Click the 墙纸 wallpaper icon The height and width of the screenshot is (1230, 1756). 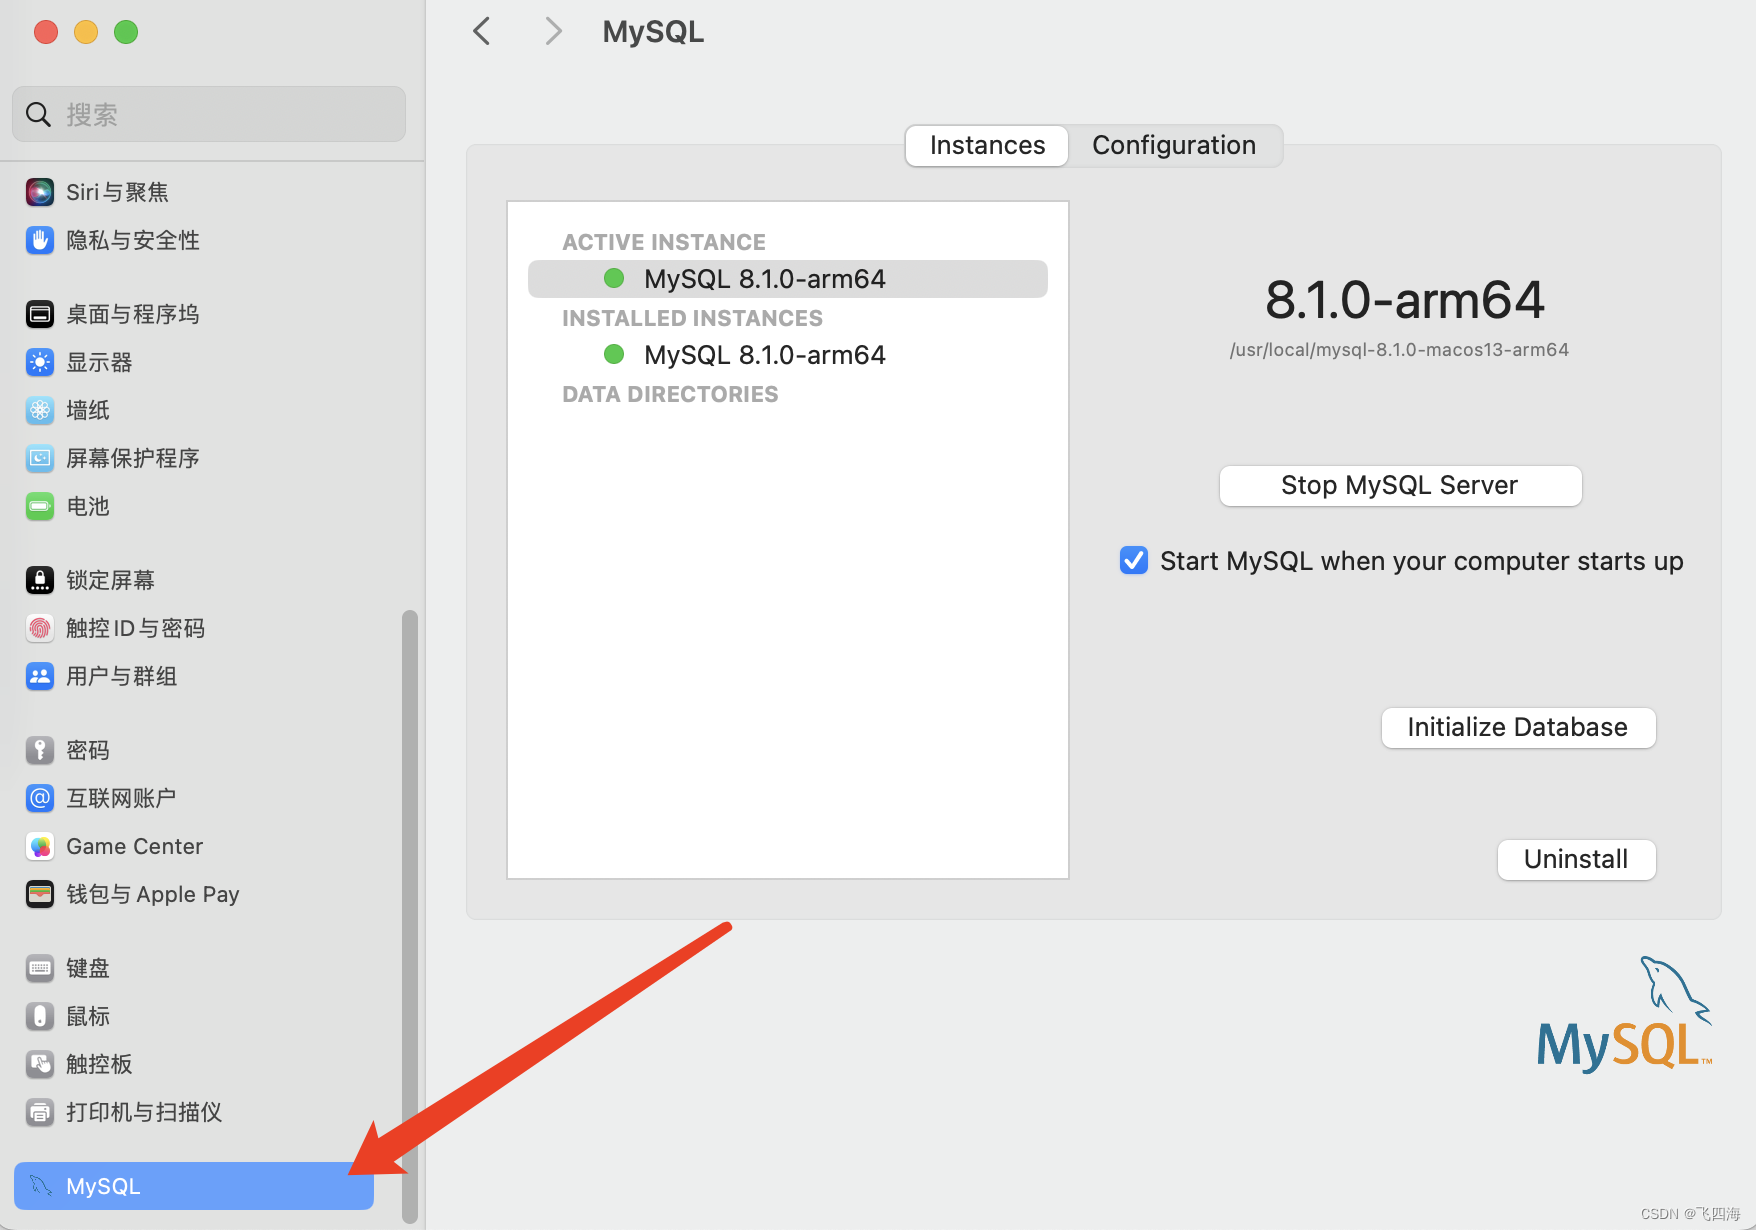pyautogui.click(x=40, y=410)
